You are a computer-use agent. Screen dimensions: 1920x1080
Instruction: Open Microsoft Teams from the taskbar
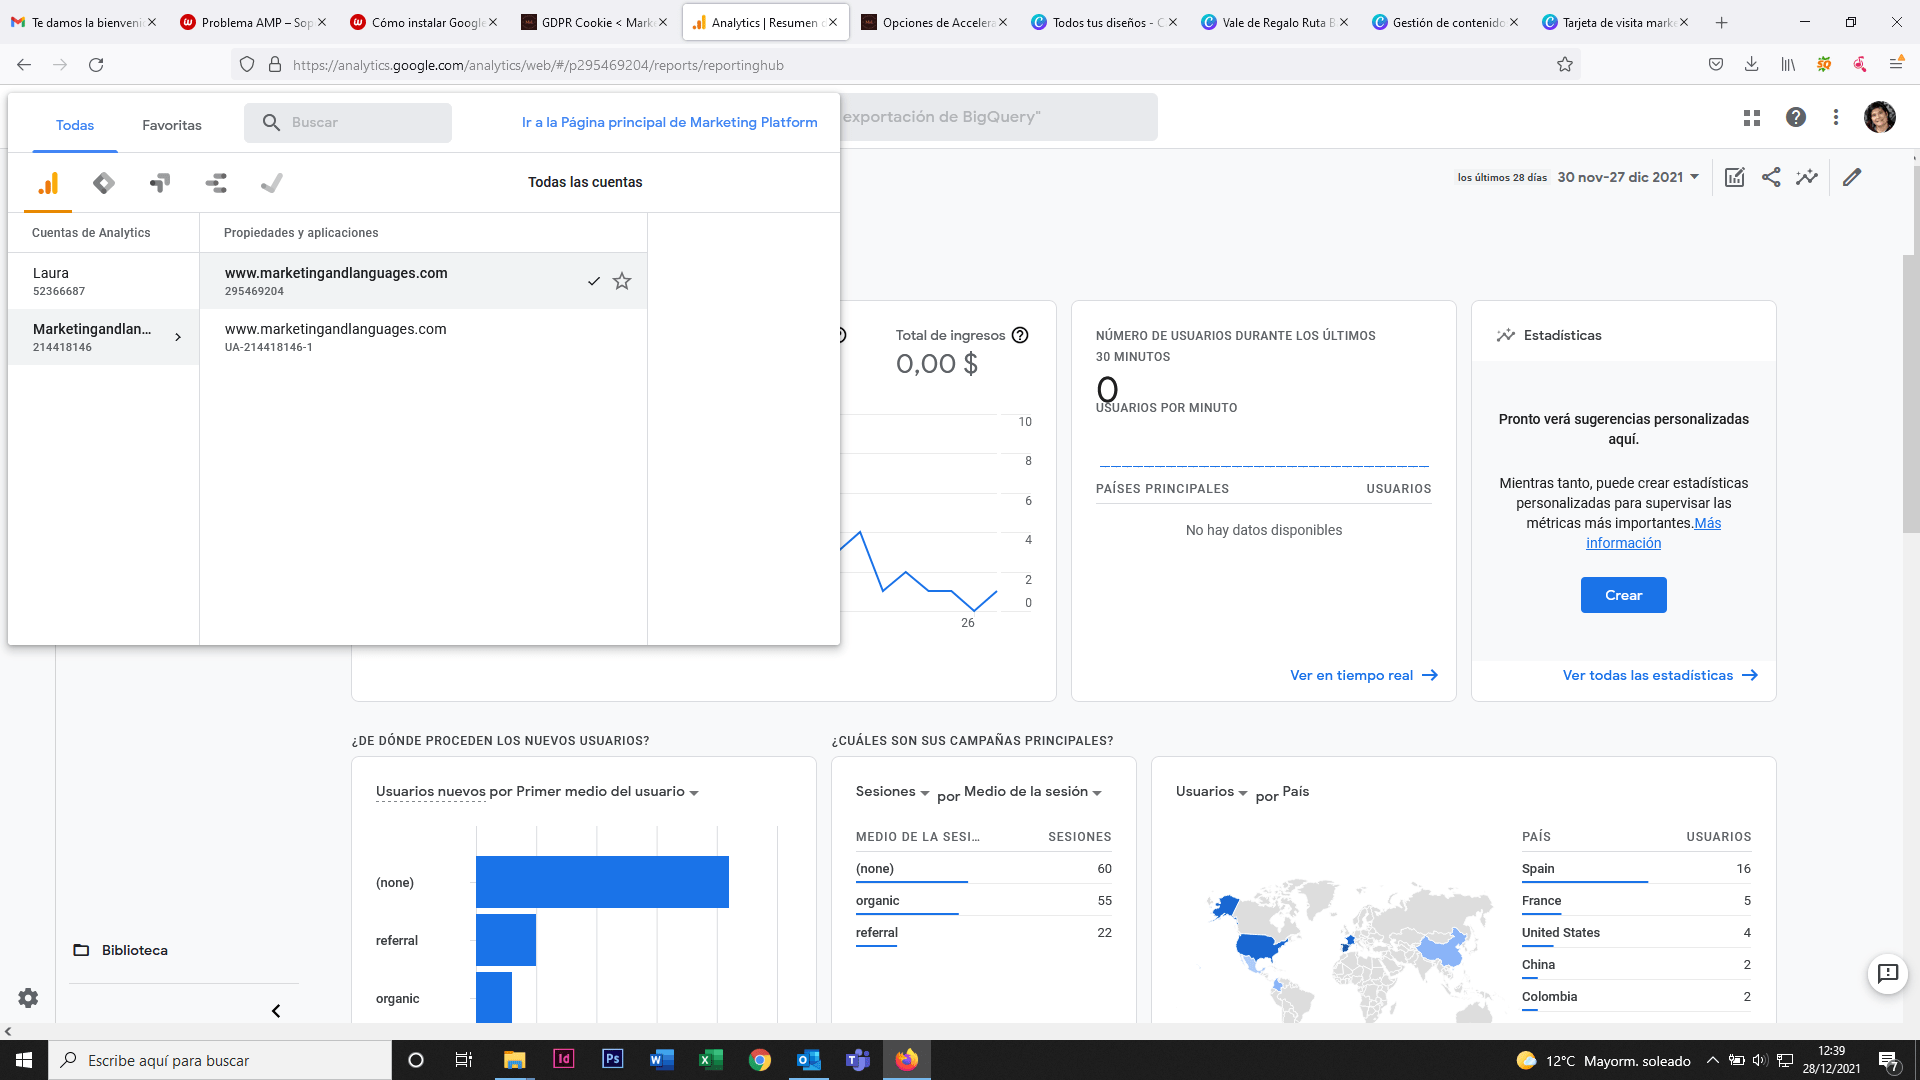(858, 1060)
